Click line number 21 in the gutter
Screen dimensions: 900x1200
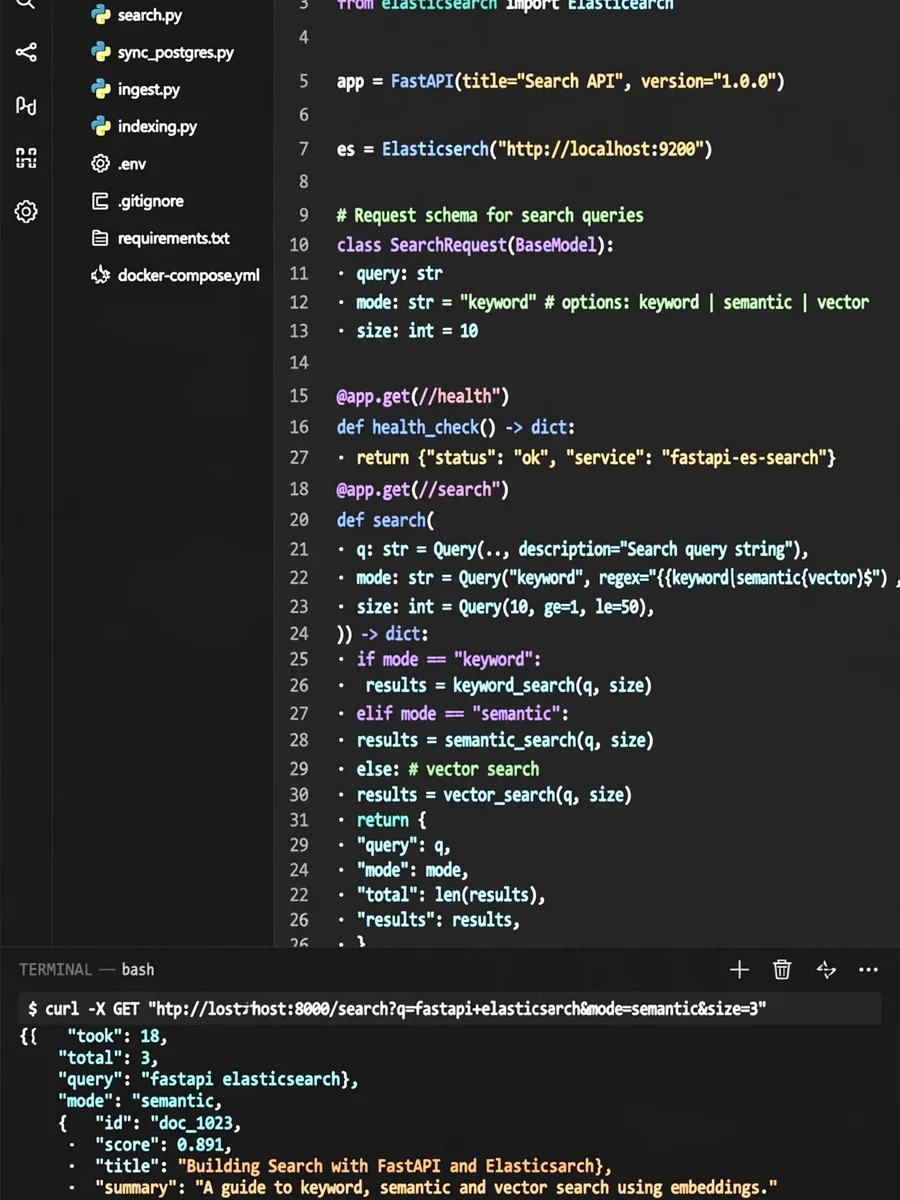click(x=298, y=549)
